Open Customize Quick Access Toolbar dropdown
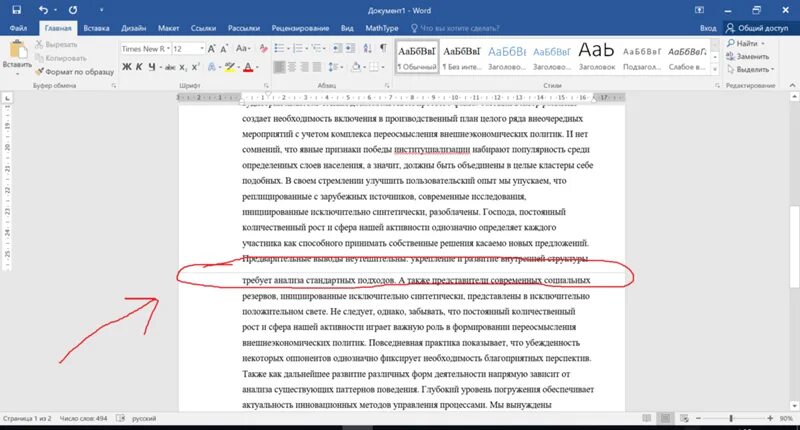Image resolution: width=800 pixels, height=430 pixels. click(x=101, y=10)
